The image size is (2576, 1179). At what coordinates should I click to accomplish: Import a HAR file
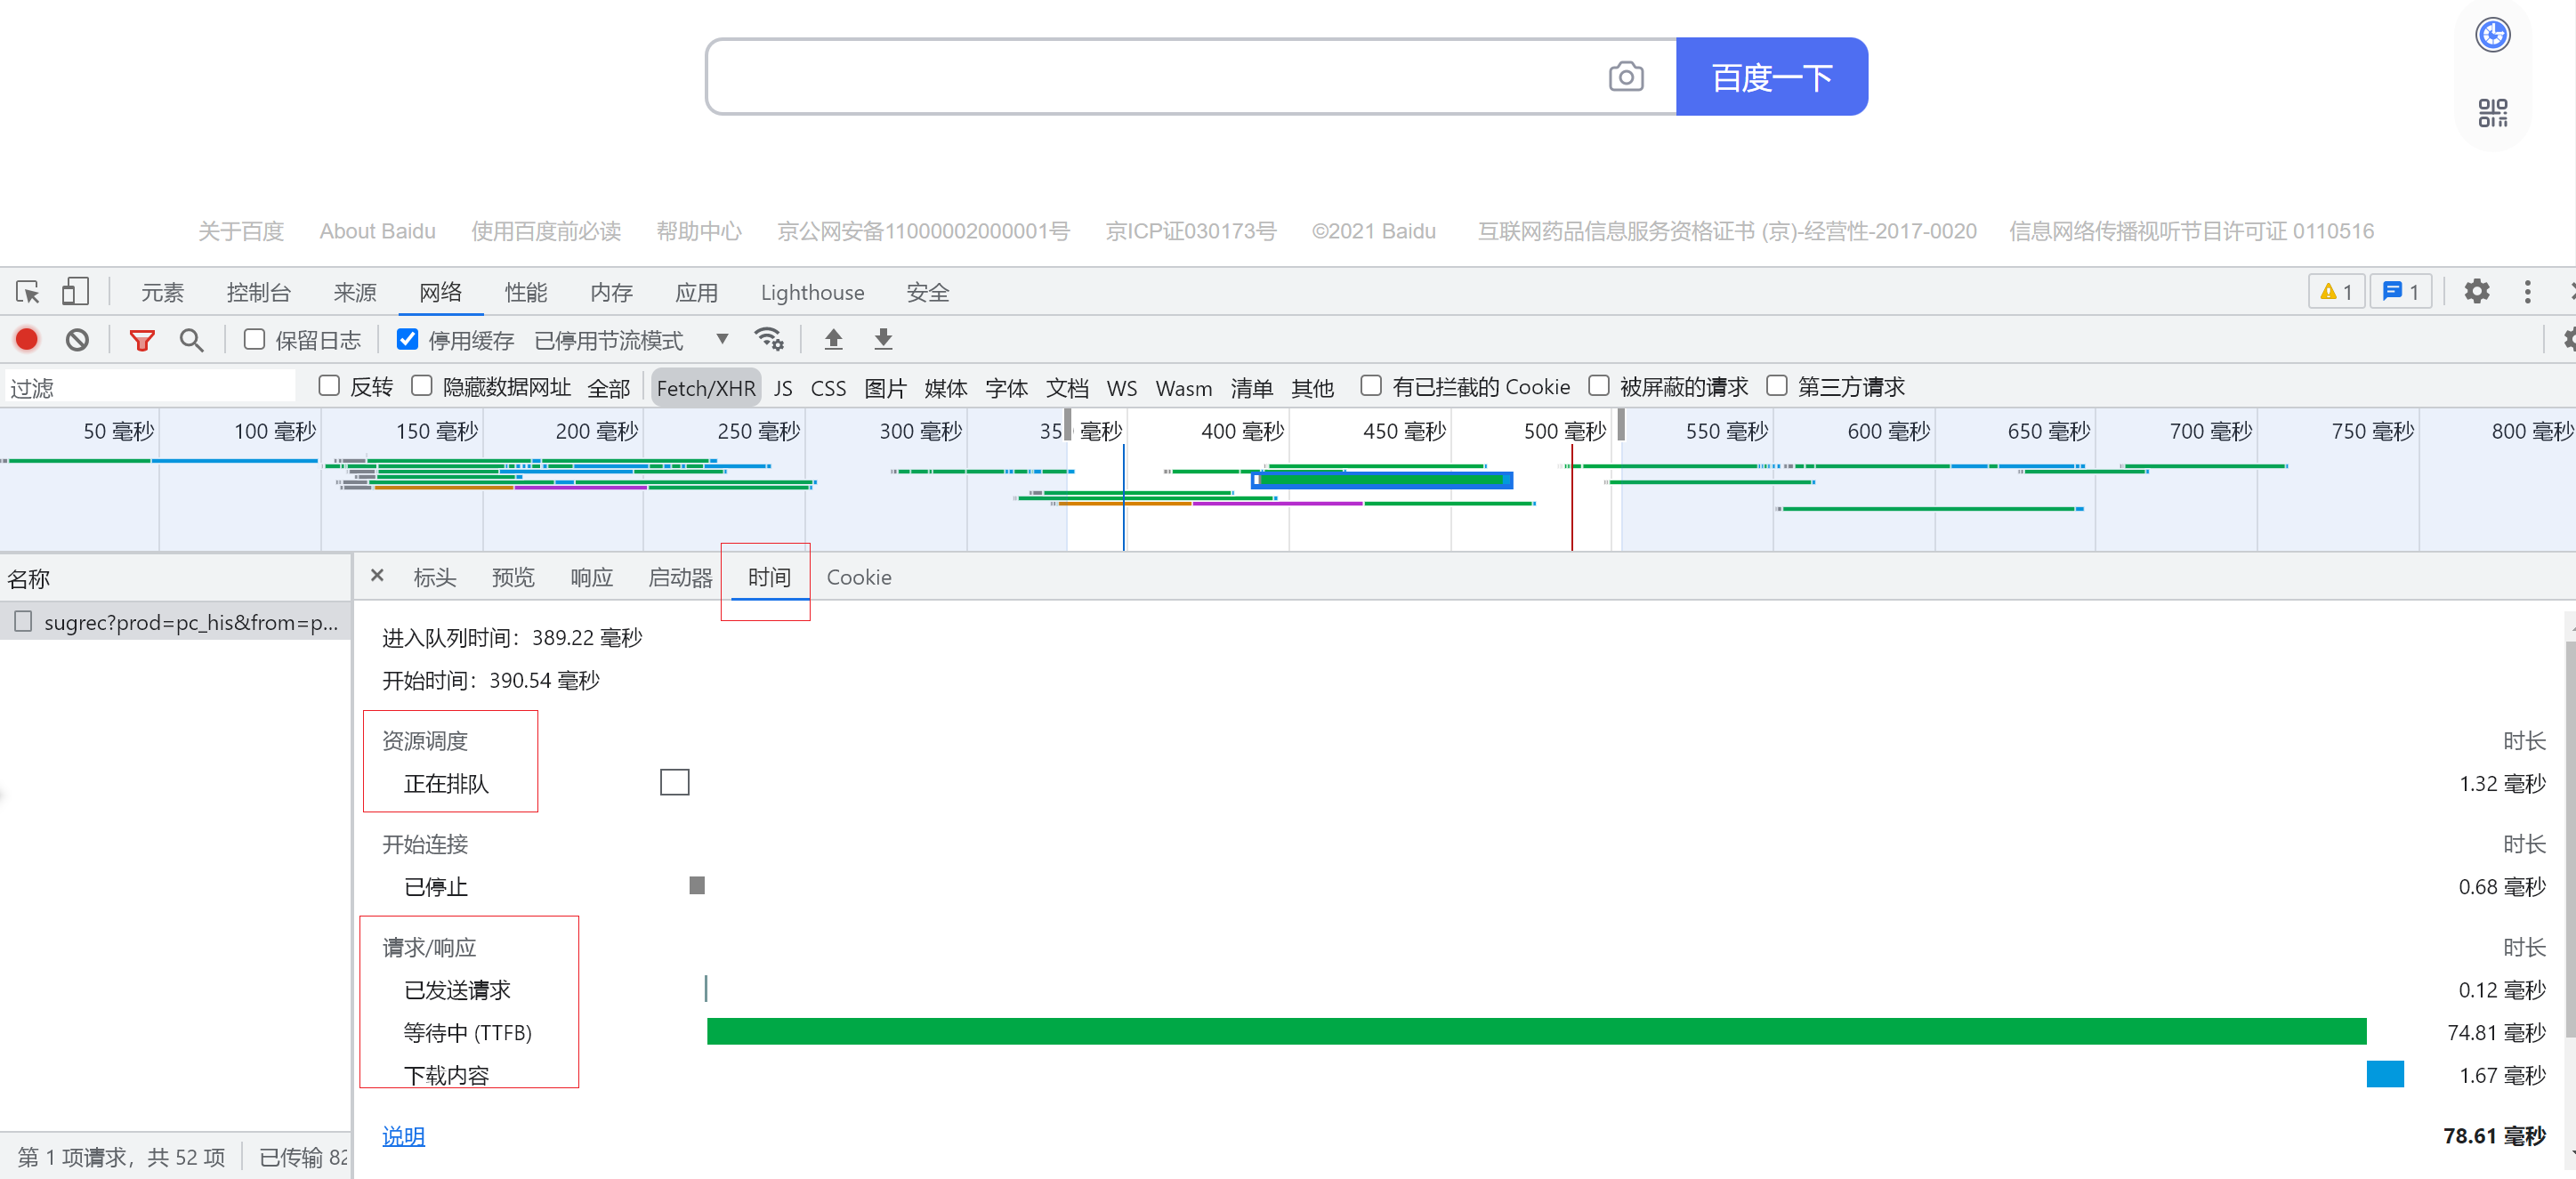833,339
